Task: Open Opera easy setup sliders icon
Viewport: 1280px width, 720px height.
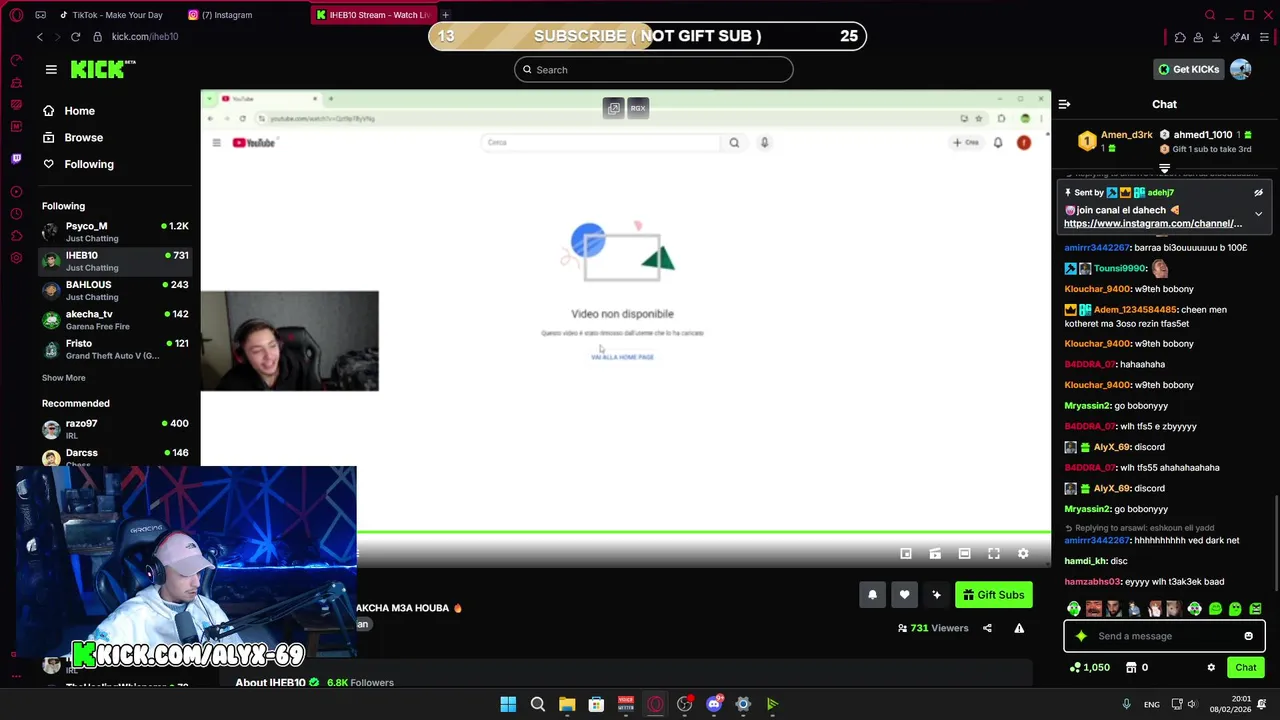Action: coord(1265,37)
